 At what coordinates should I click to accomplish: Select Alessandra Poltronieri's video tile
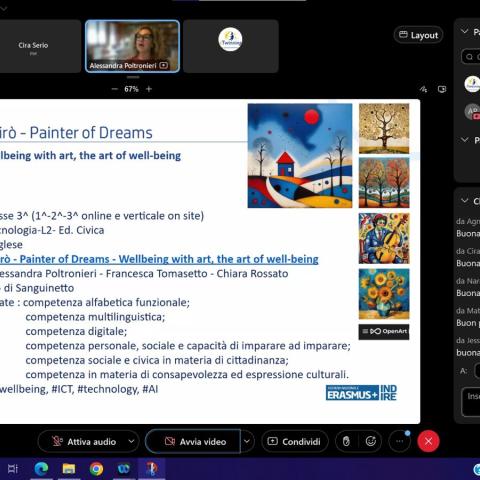click(x=132, y=46)
